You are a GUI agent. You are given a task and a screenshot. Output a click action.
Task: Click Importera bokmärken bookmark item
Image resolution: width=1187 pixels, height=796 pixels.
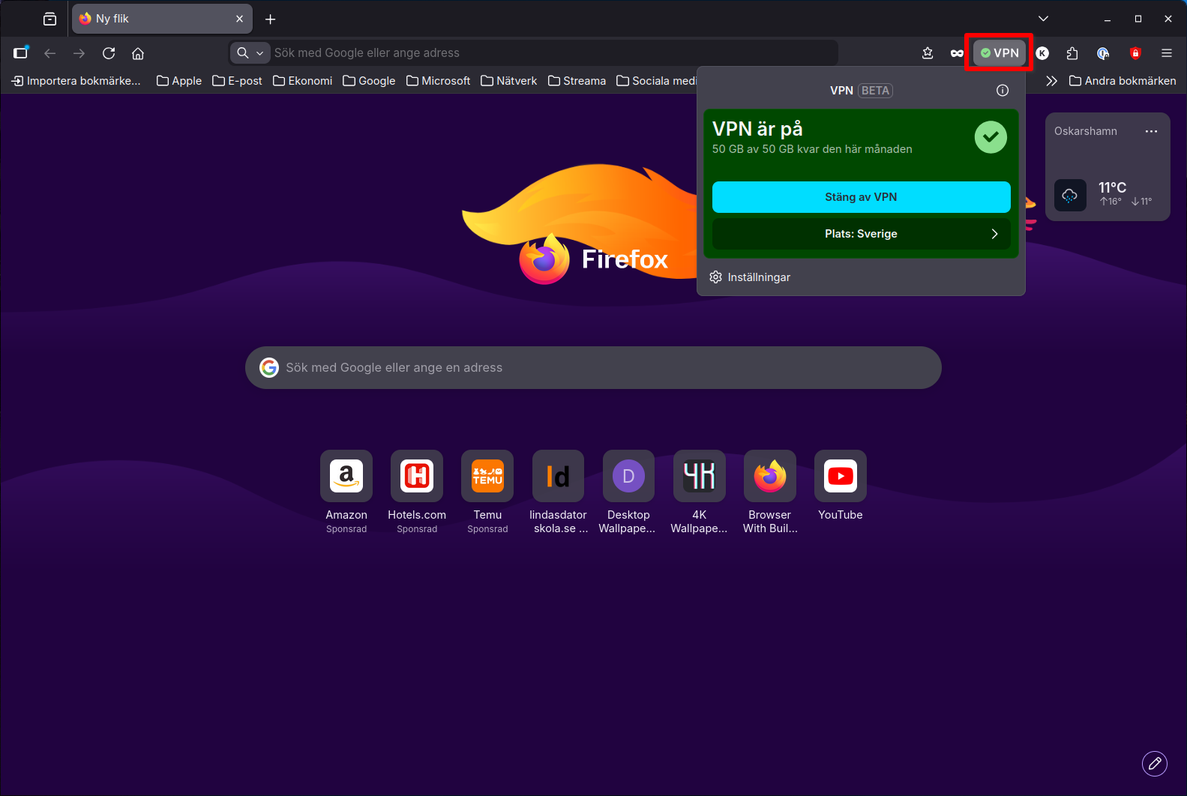[x=76, y=80]
